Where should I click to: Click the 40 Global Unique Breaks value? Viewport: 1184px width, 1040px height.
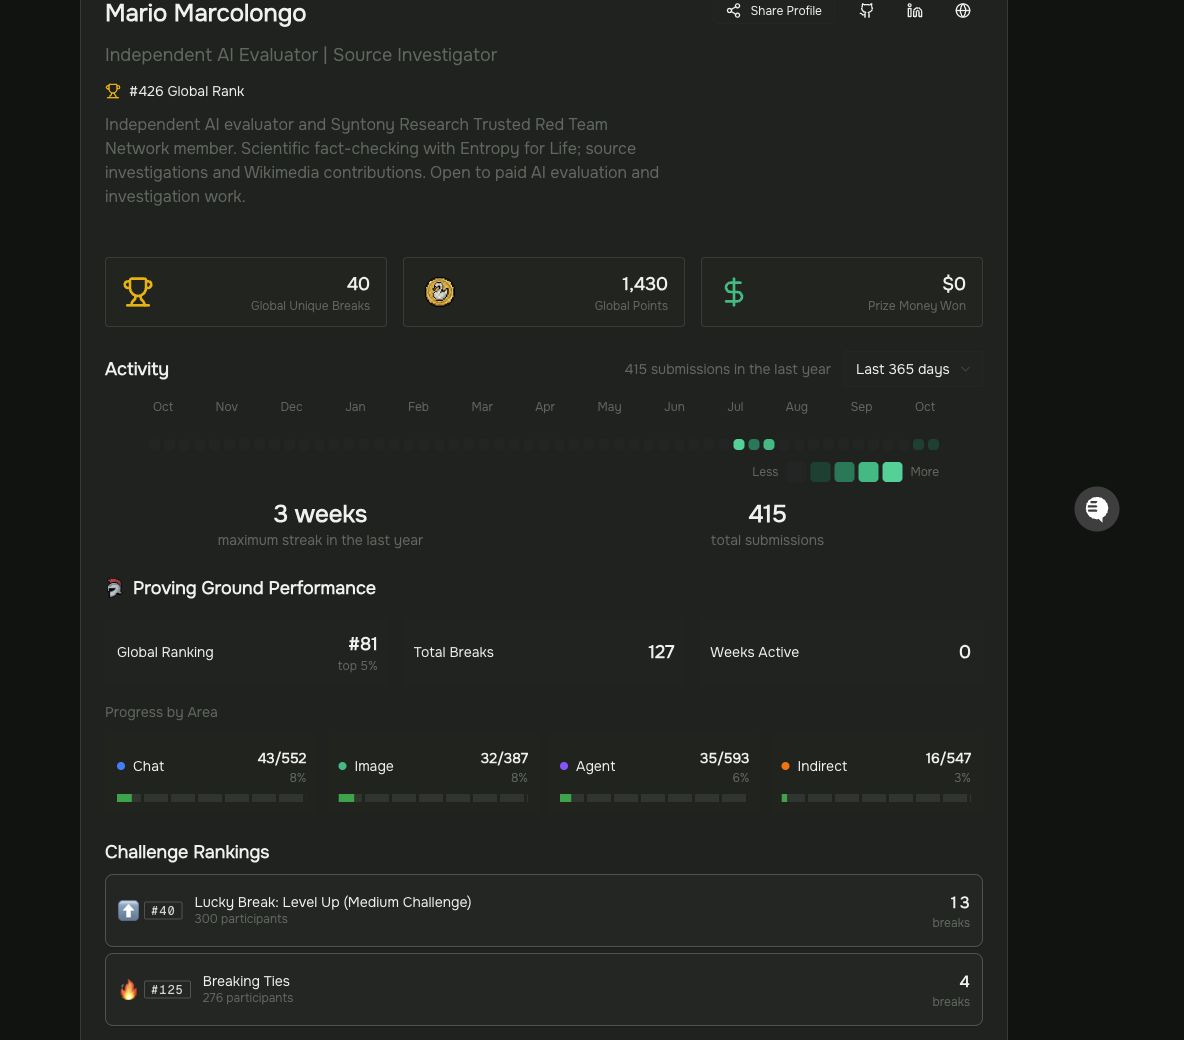click(x=358, y=284)
